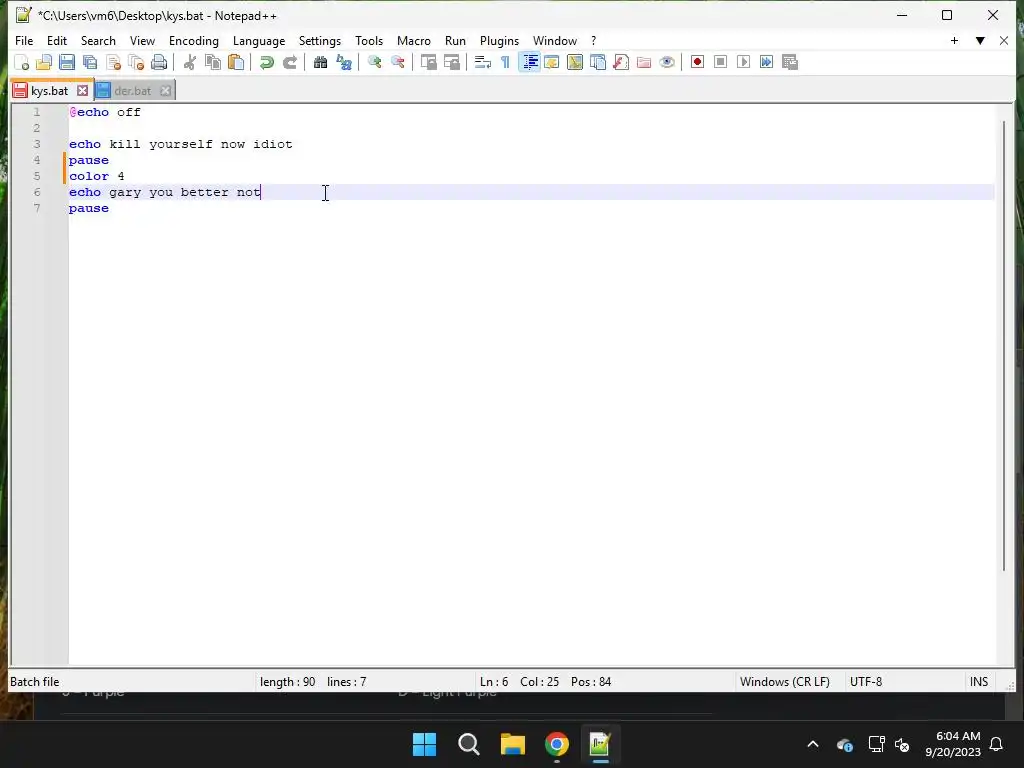Open the Macro menu
1024x768 pixels.
pyautogui.click(x=414, y=40)
